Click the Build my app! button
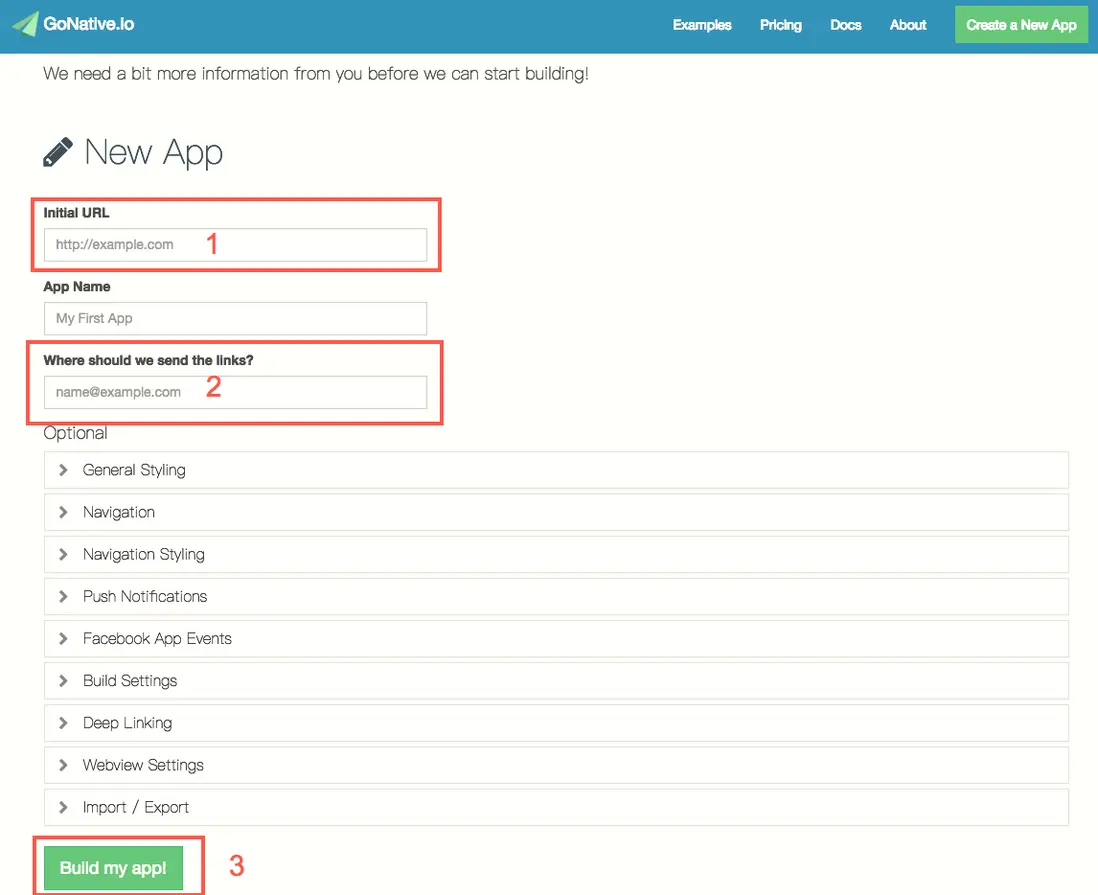 tap(113, 868)
